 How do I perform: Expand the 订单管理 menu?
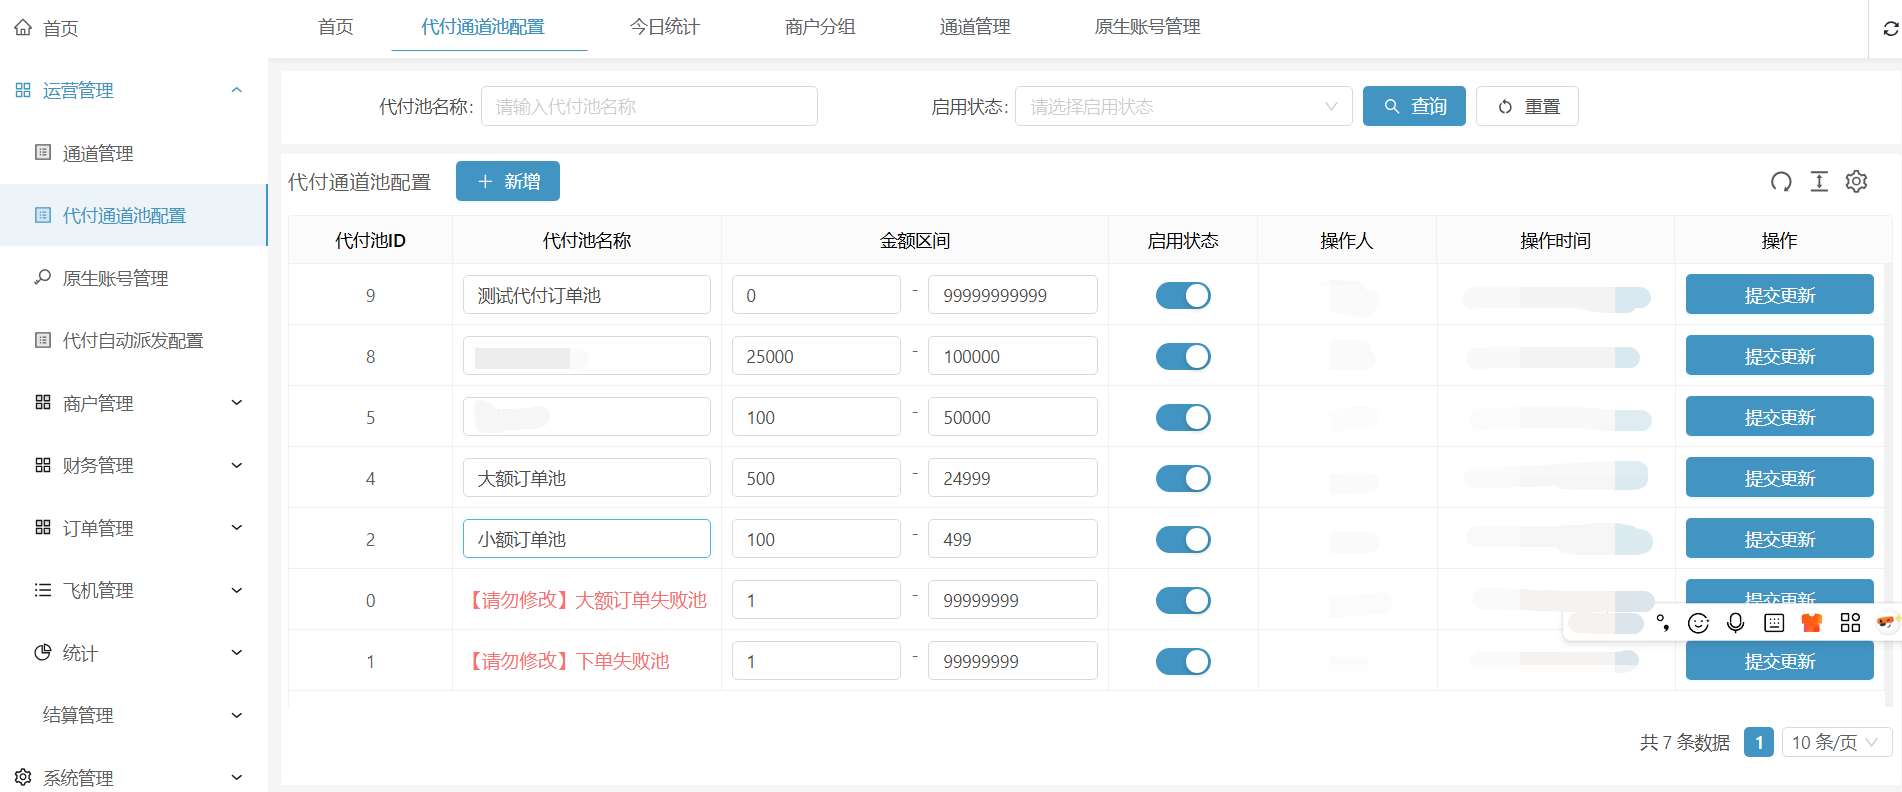(237, 527)
